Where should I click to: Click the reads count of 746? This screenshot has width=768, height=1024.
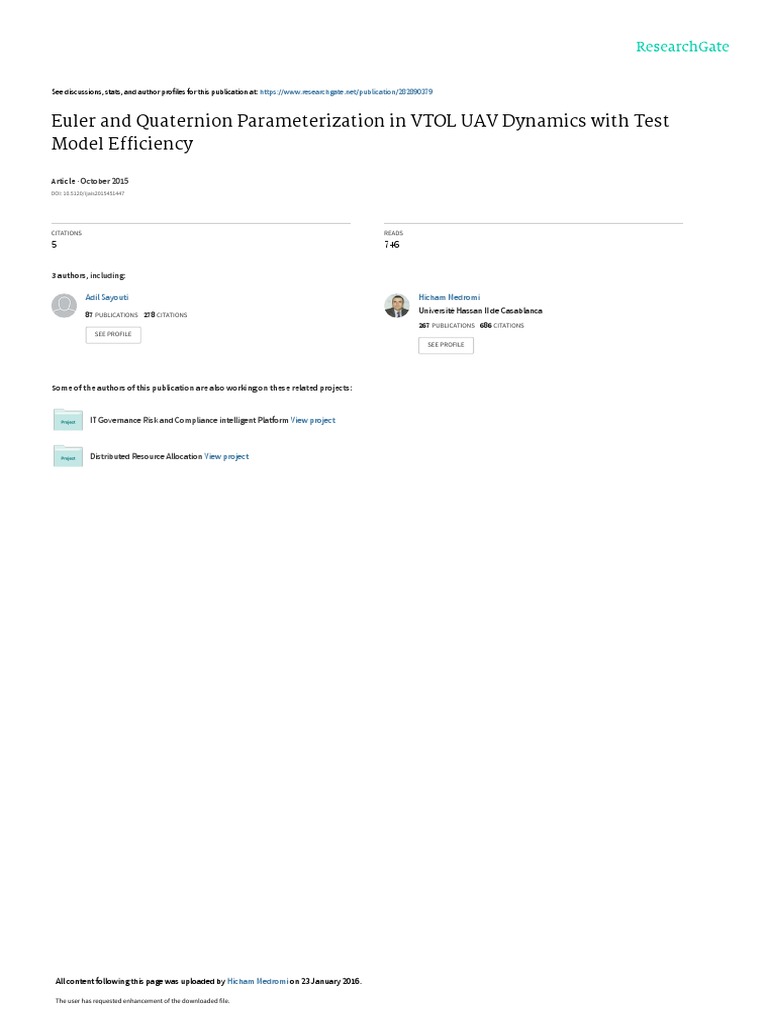coord(392,244)
